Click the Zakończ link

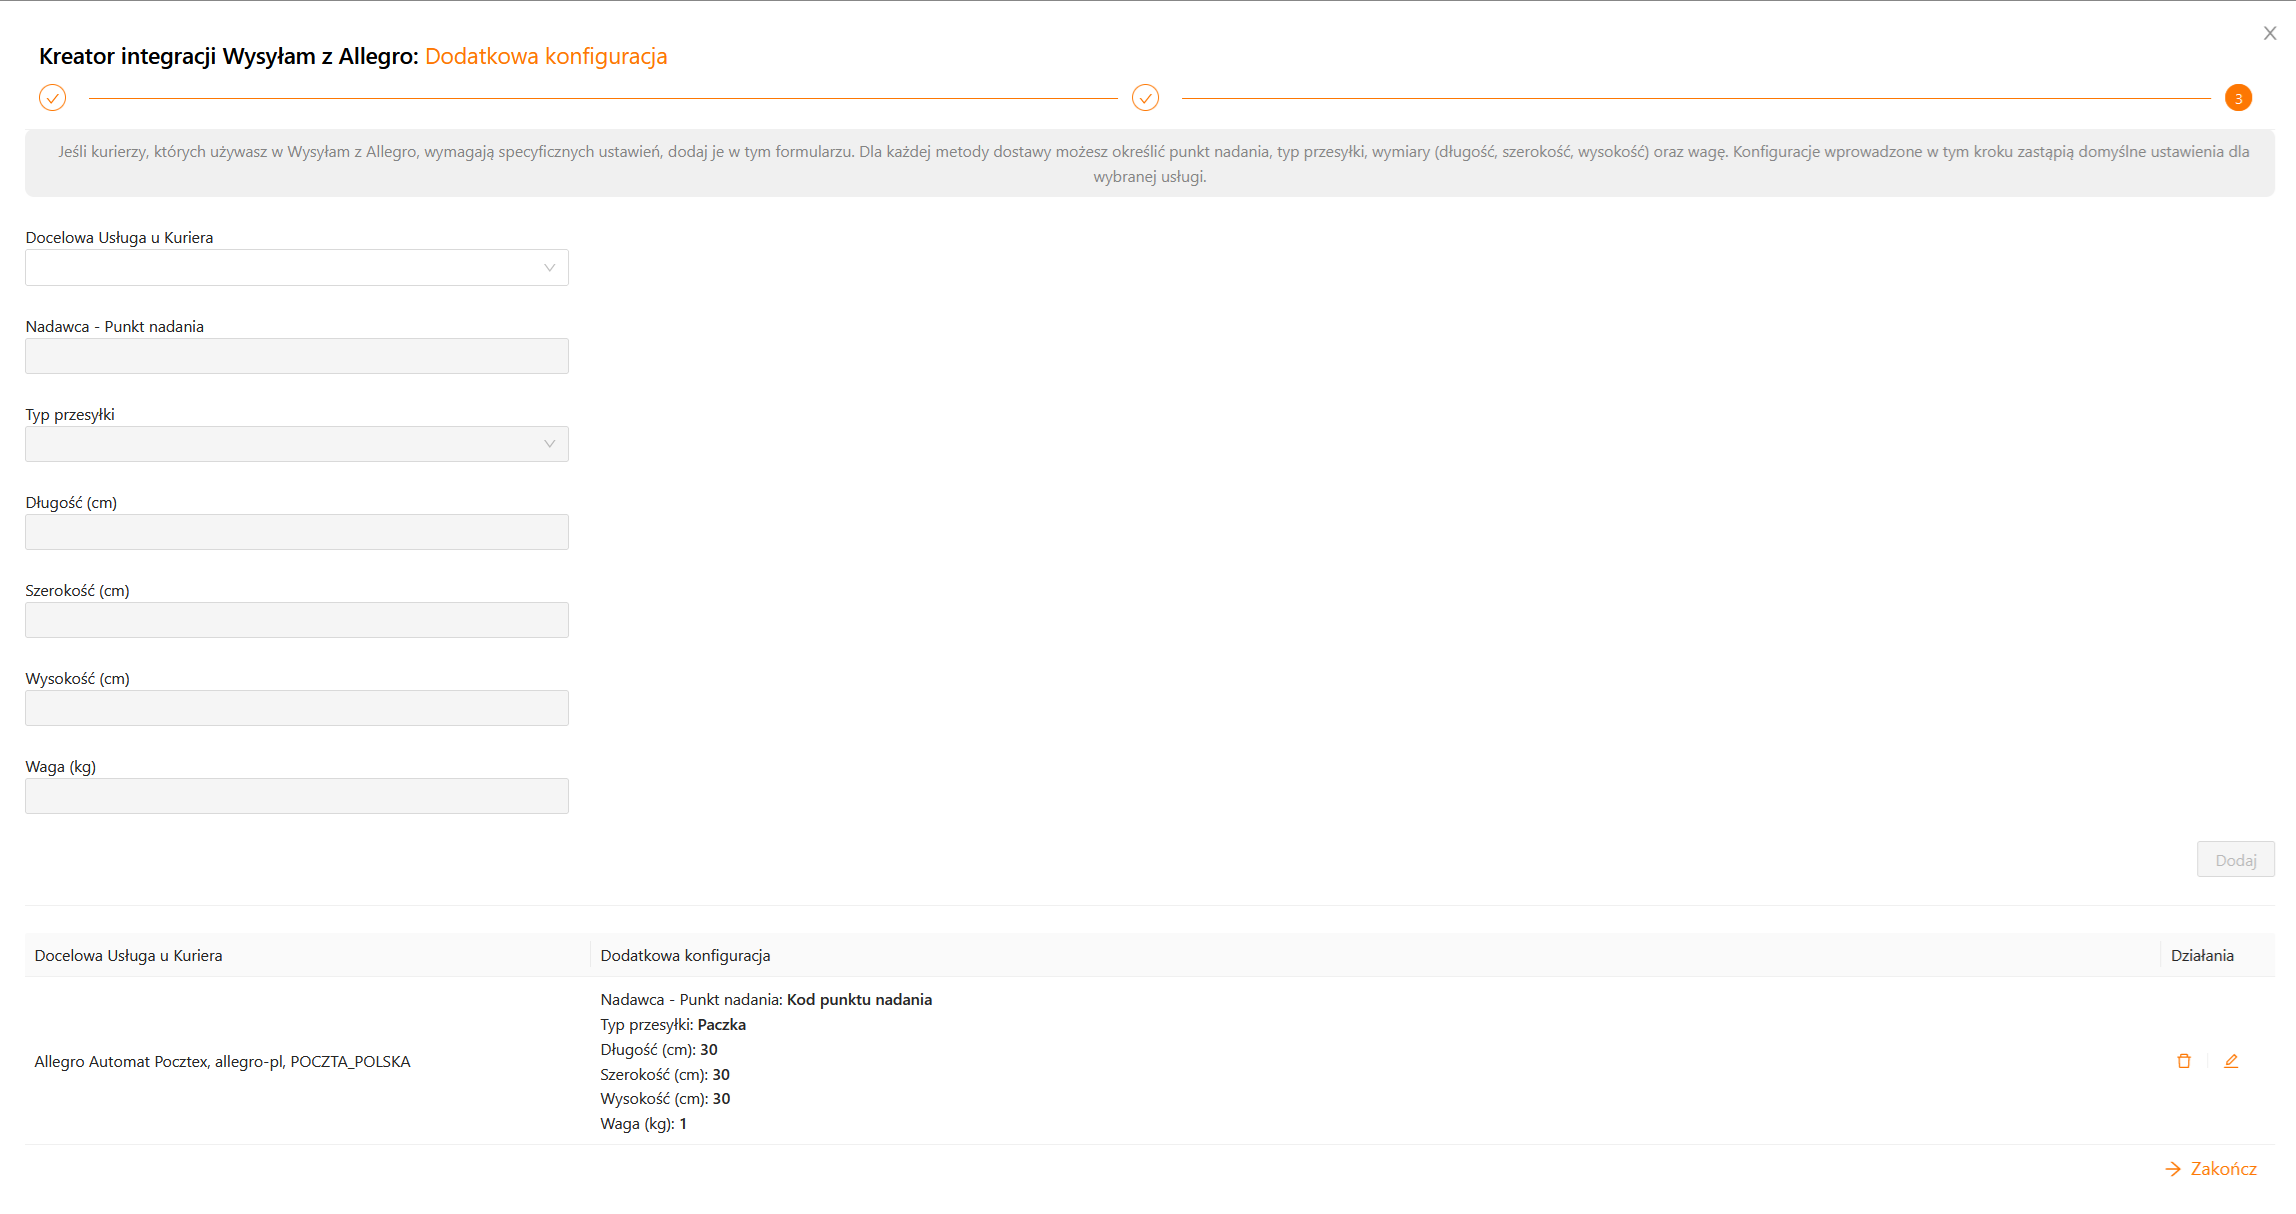pos(2223,1169)
